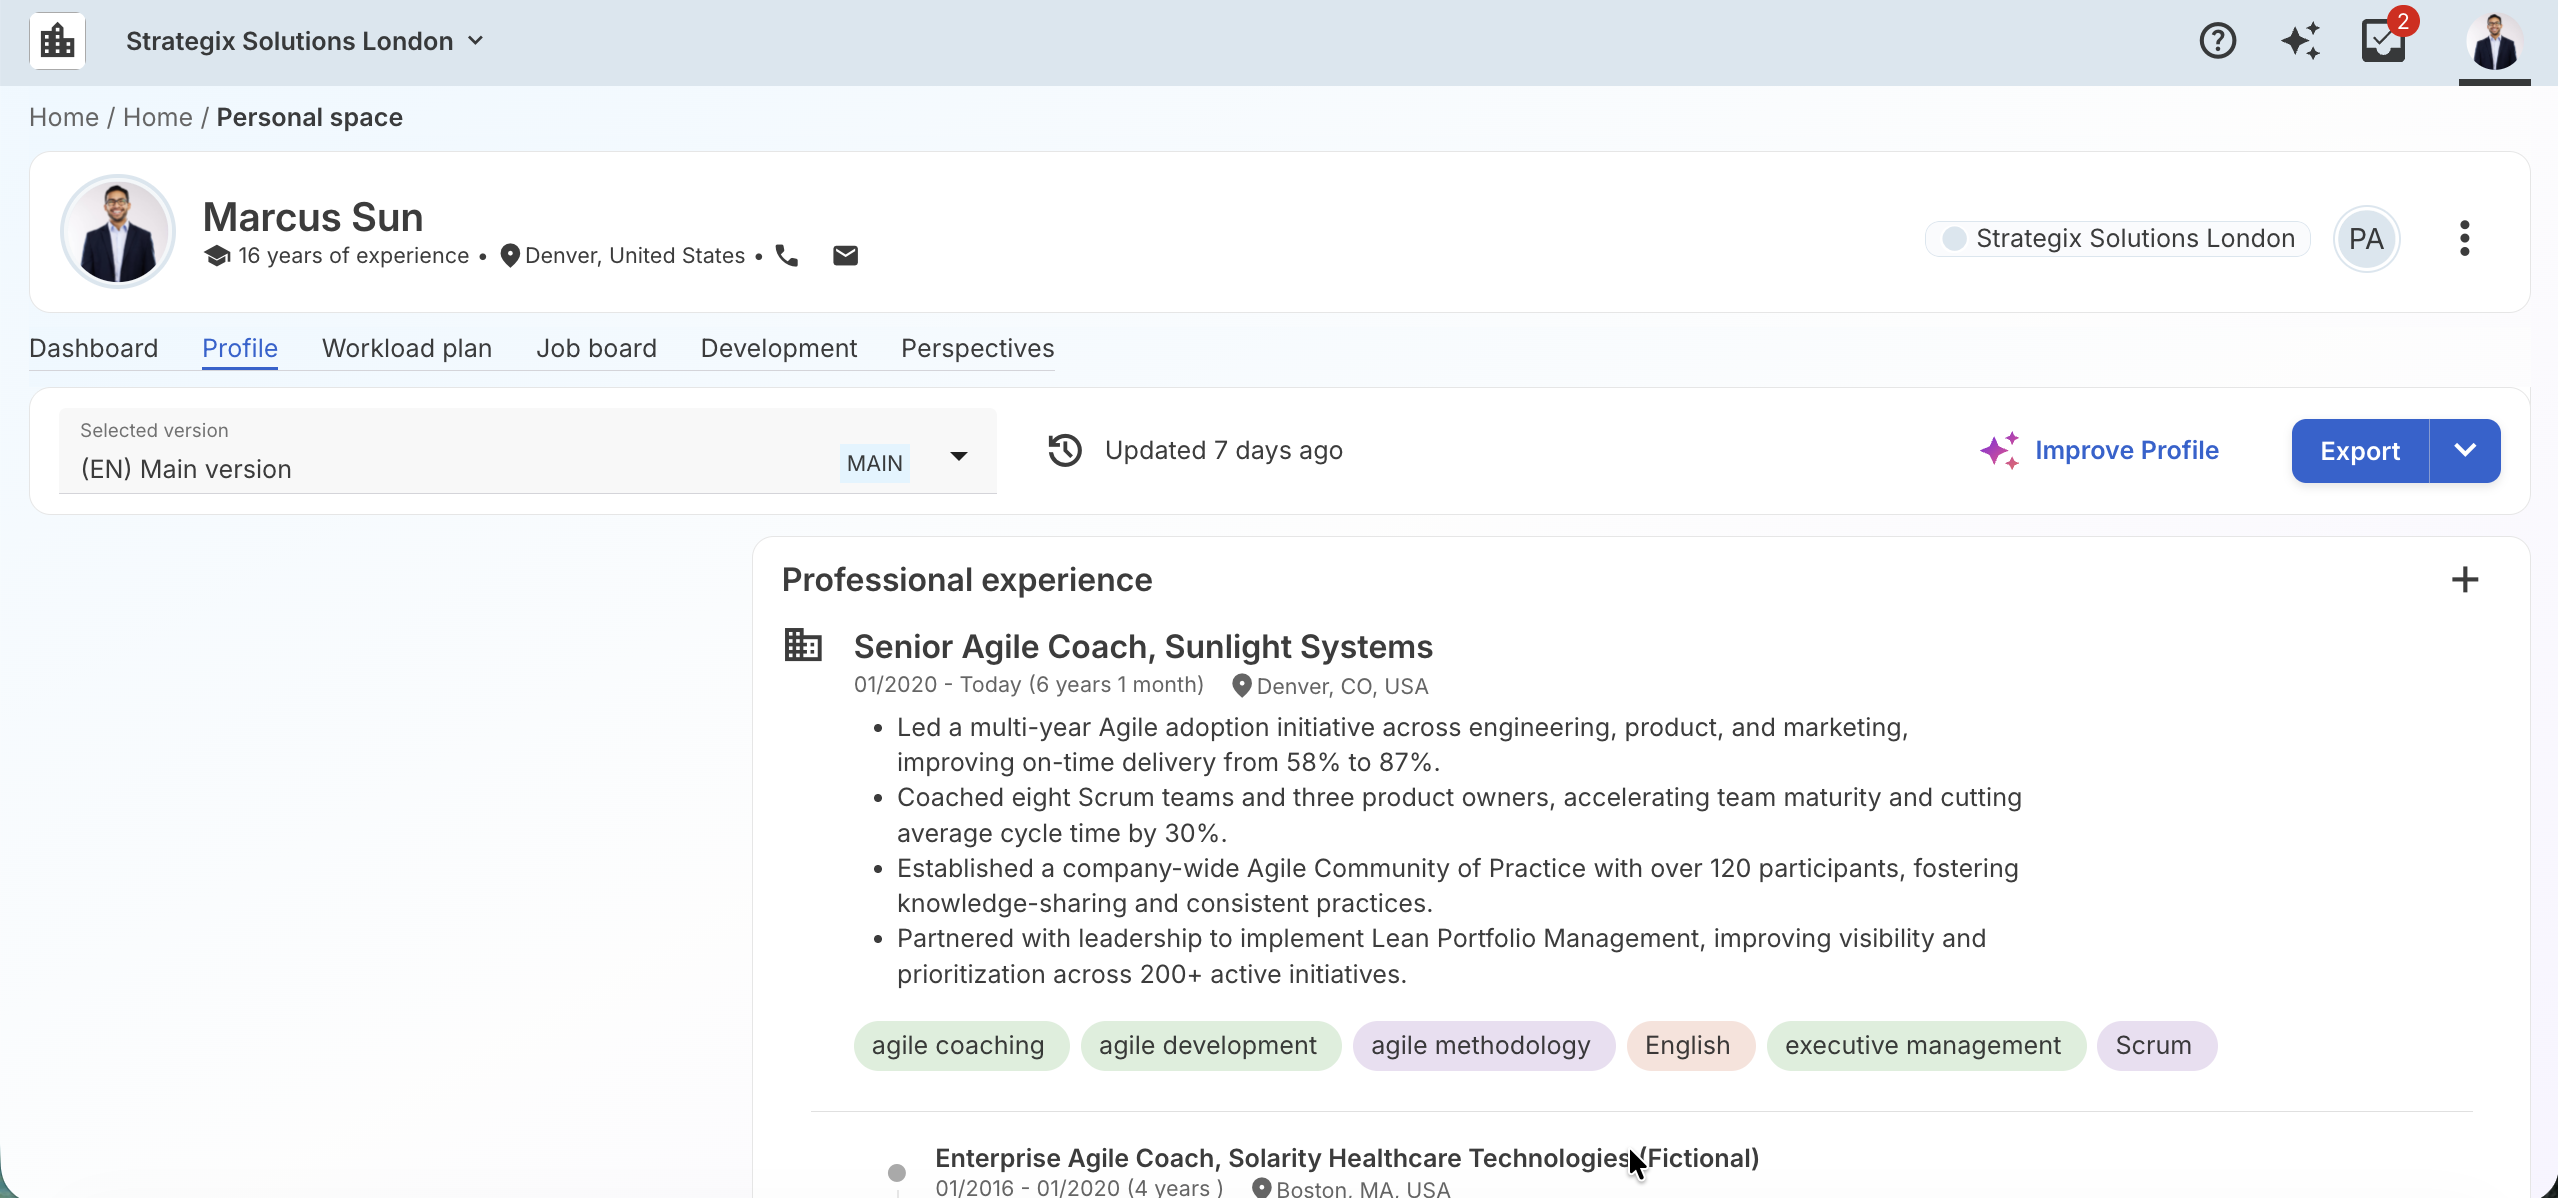The width and height of the screenshot is (2558, 1198).
Task: Open the three-dot more options menu
Action: (x=2464, y=238)
